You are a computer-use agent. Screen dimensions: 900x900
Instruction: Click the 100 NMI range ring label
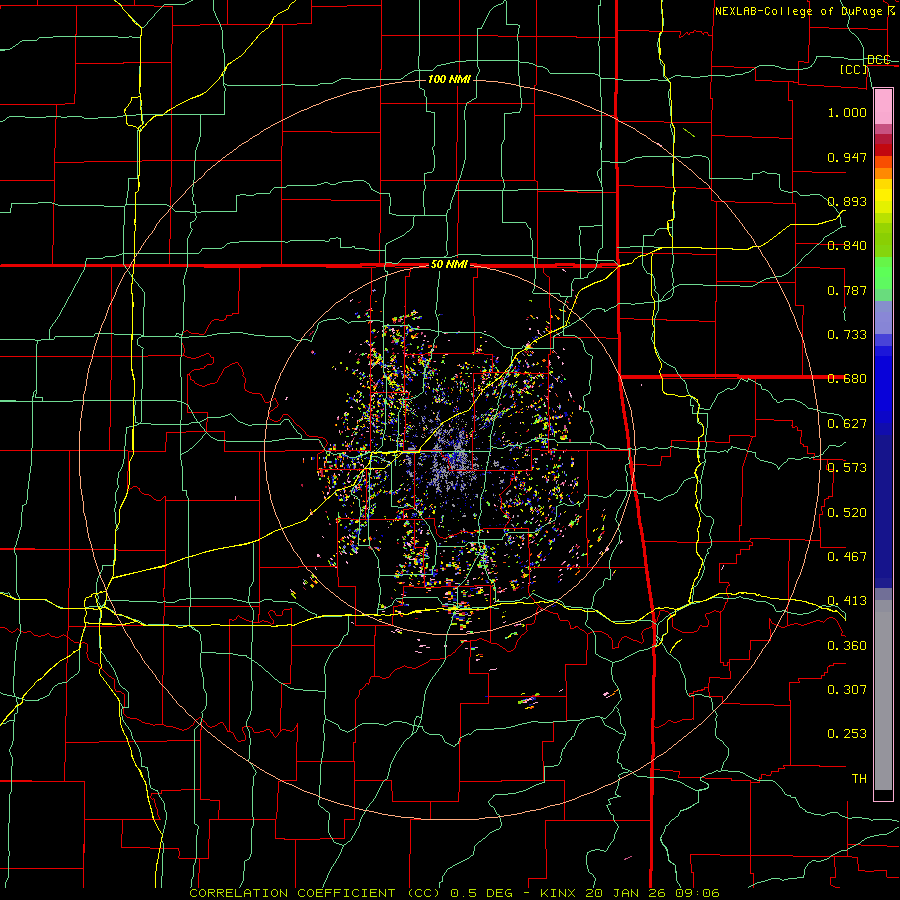click(449, 79)
